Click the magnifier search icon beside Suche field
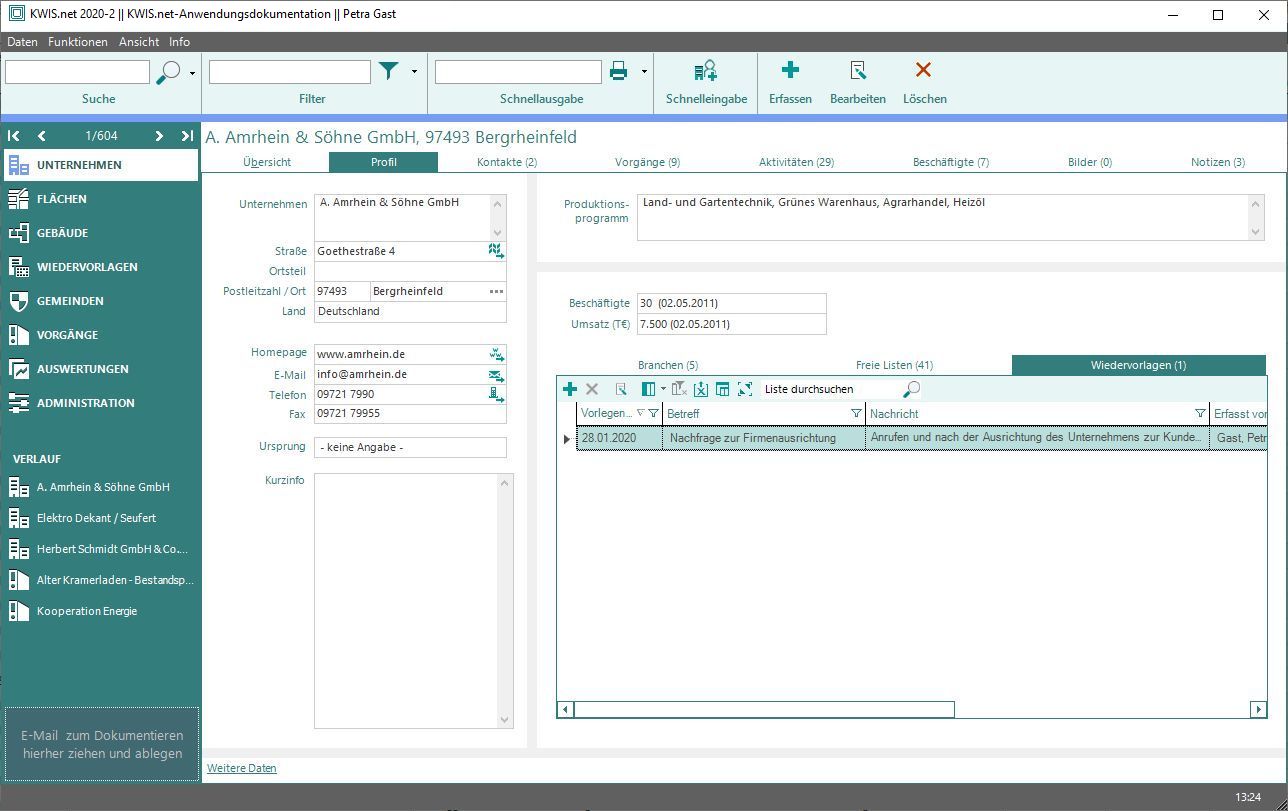 [x=169, y=72]
